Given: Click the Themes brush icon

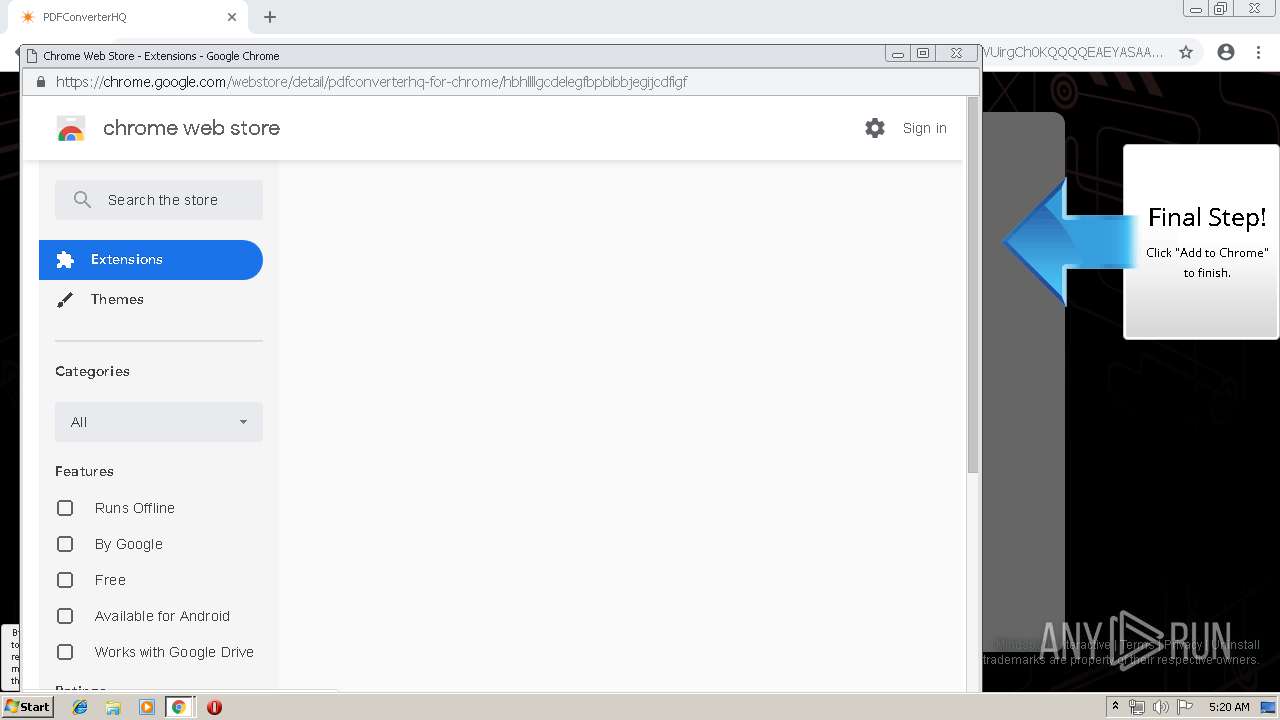Looking at the screenshot, I should point(65,300).
